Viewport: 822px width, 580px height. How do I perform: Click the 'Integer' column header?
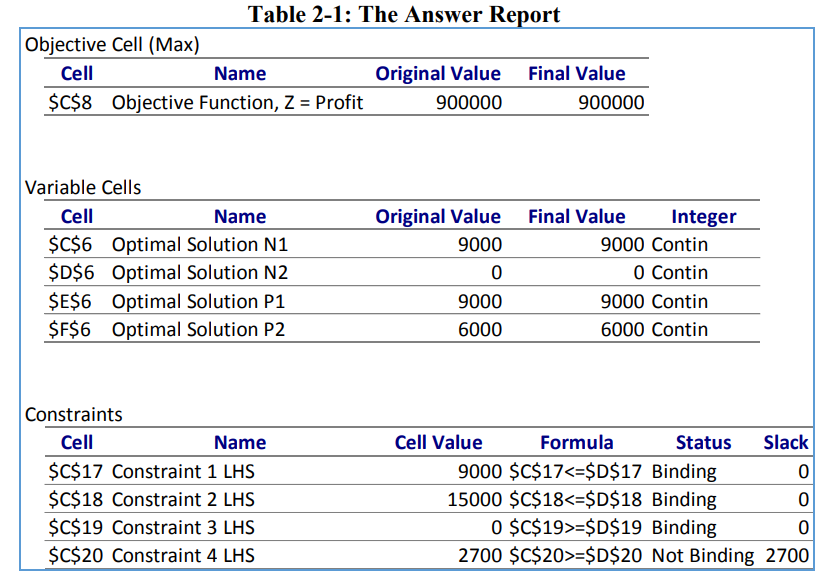[x=704, y=217]
